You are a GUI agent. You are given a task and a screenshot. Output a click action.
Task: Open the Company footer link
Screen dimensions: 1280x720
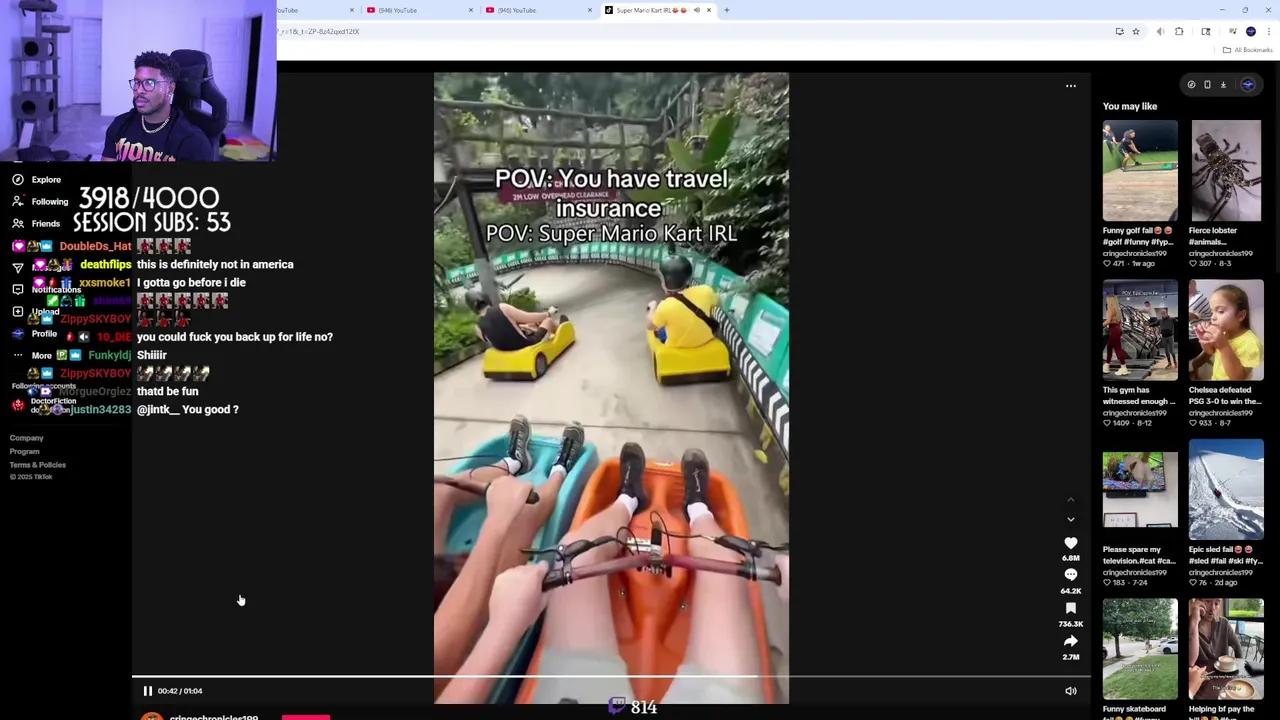point(27,438)
